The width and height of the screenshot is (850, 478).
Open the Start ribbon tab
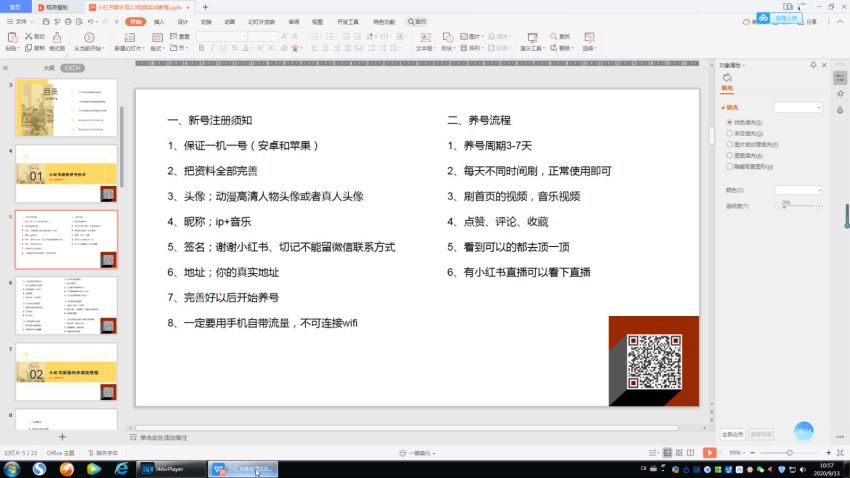[x=136, y=22]
